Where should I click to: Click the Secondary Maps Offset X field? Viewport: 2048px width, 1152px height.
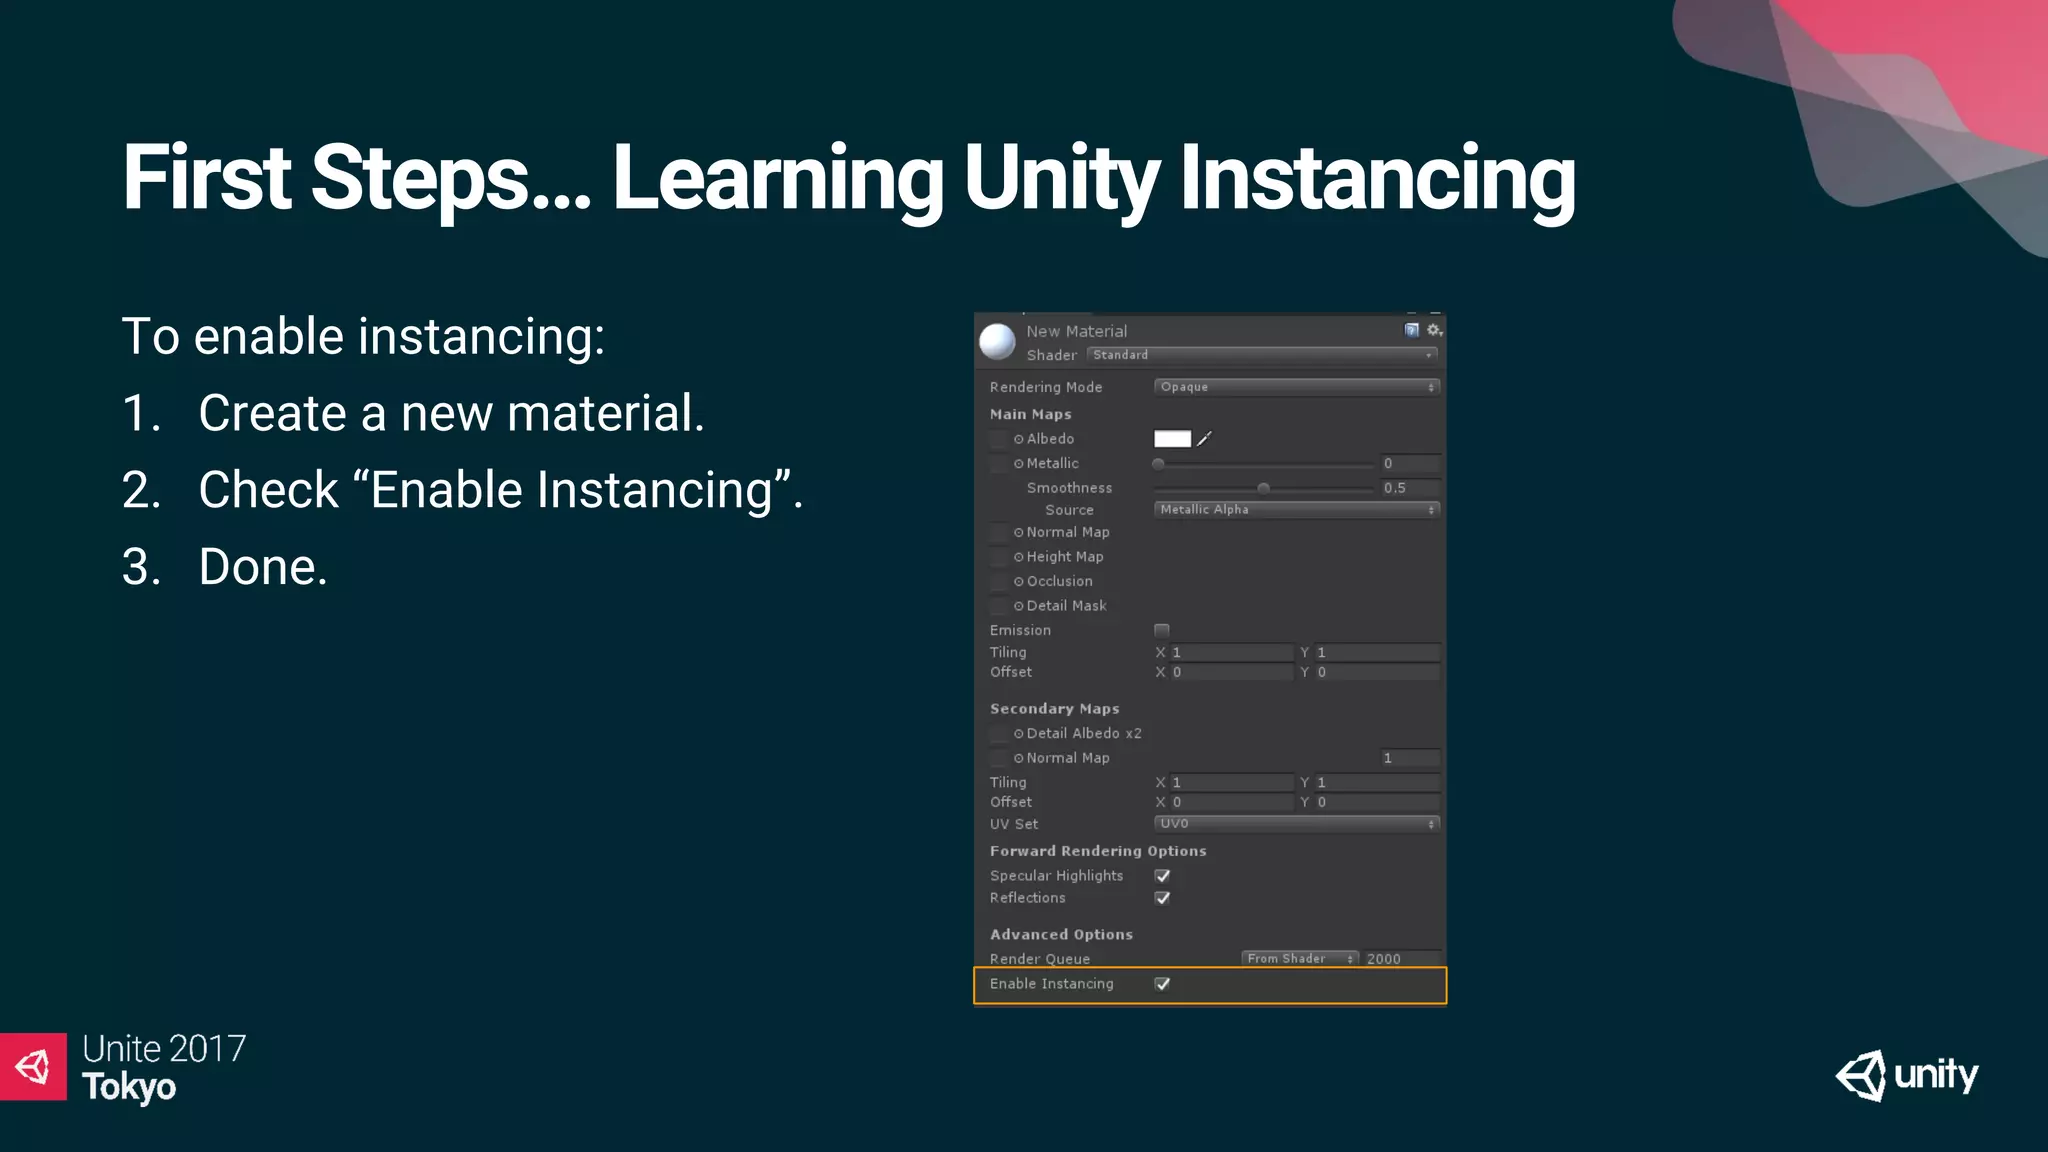pos(1231,802)
